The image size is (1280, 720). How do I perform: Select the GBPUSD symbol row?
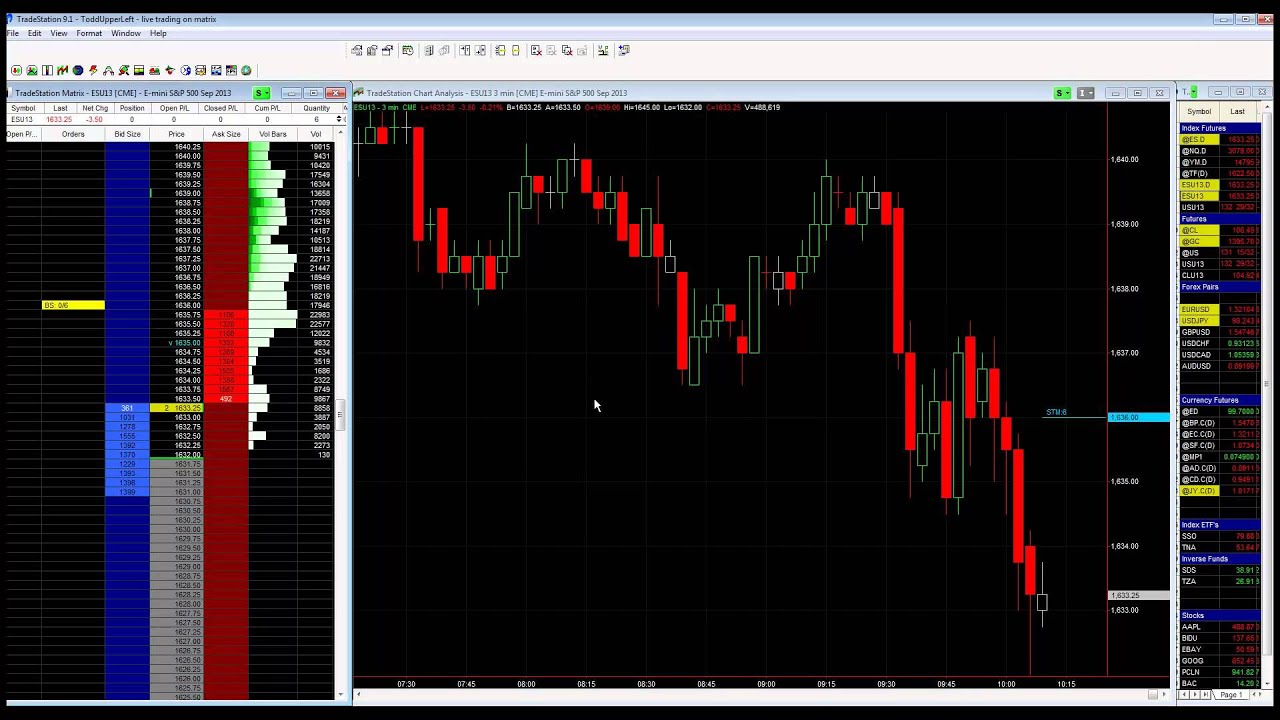tap(1219, 332)
